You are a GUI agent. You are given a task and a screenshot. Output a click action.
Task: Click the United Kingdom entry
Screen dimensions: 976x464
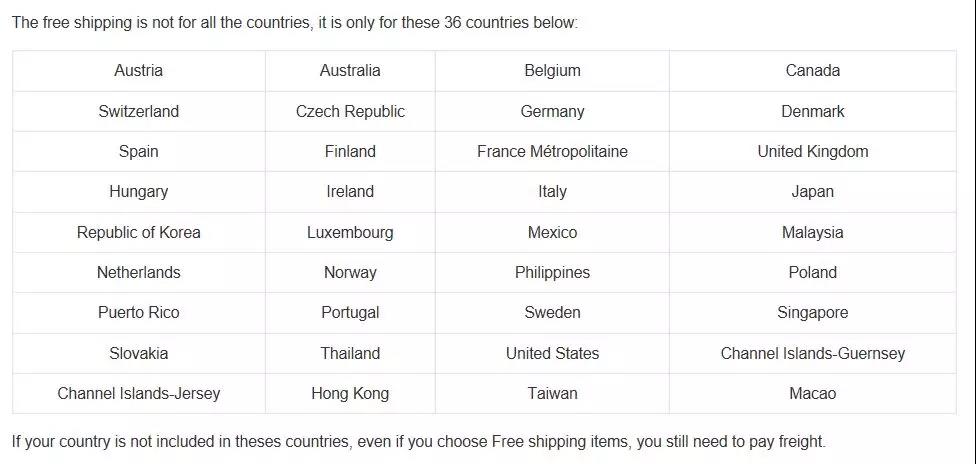[x=812, y=152]
